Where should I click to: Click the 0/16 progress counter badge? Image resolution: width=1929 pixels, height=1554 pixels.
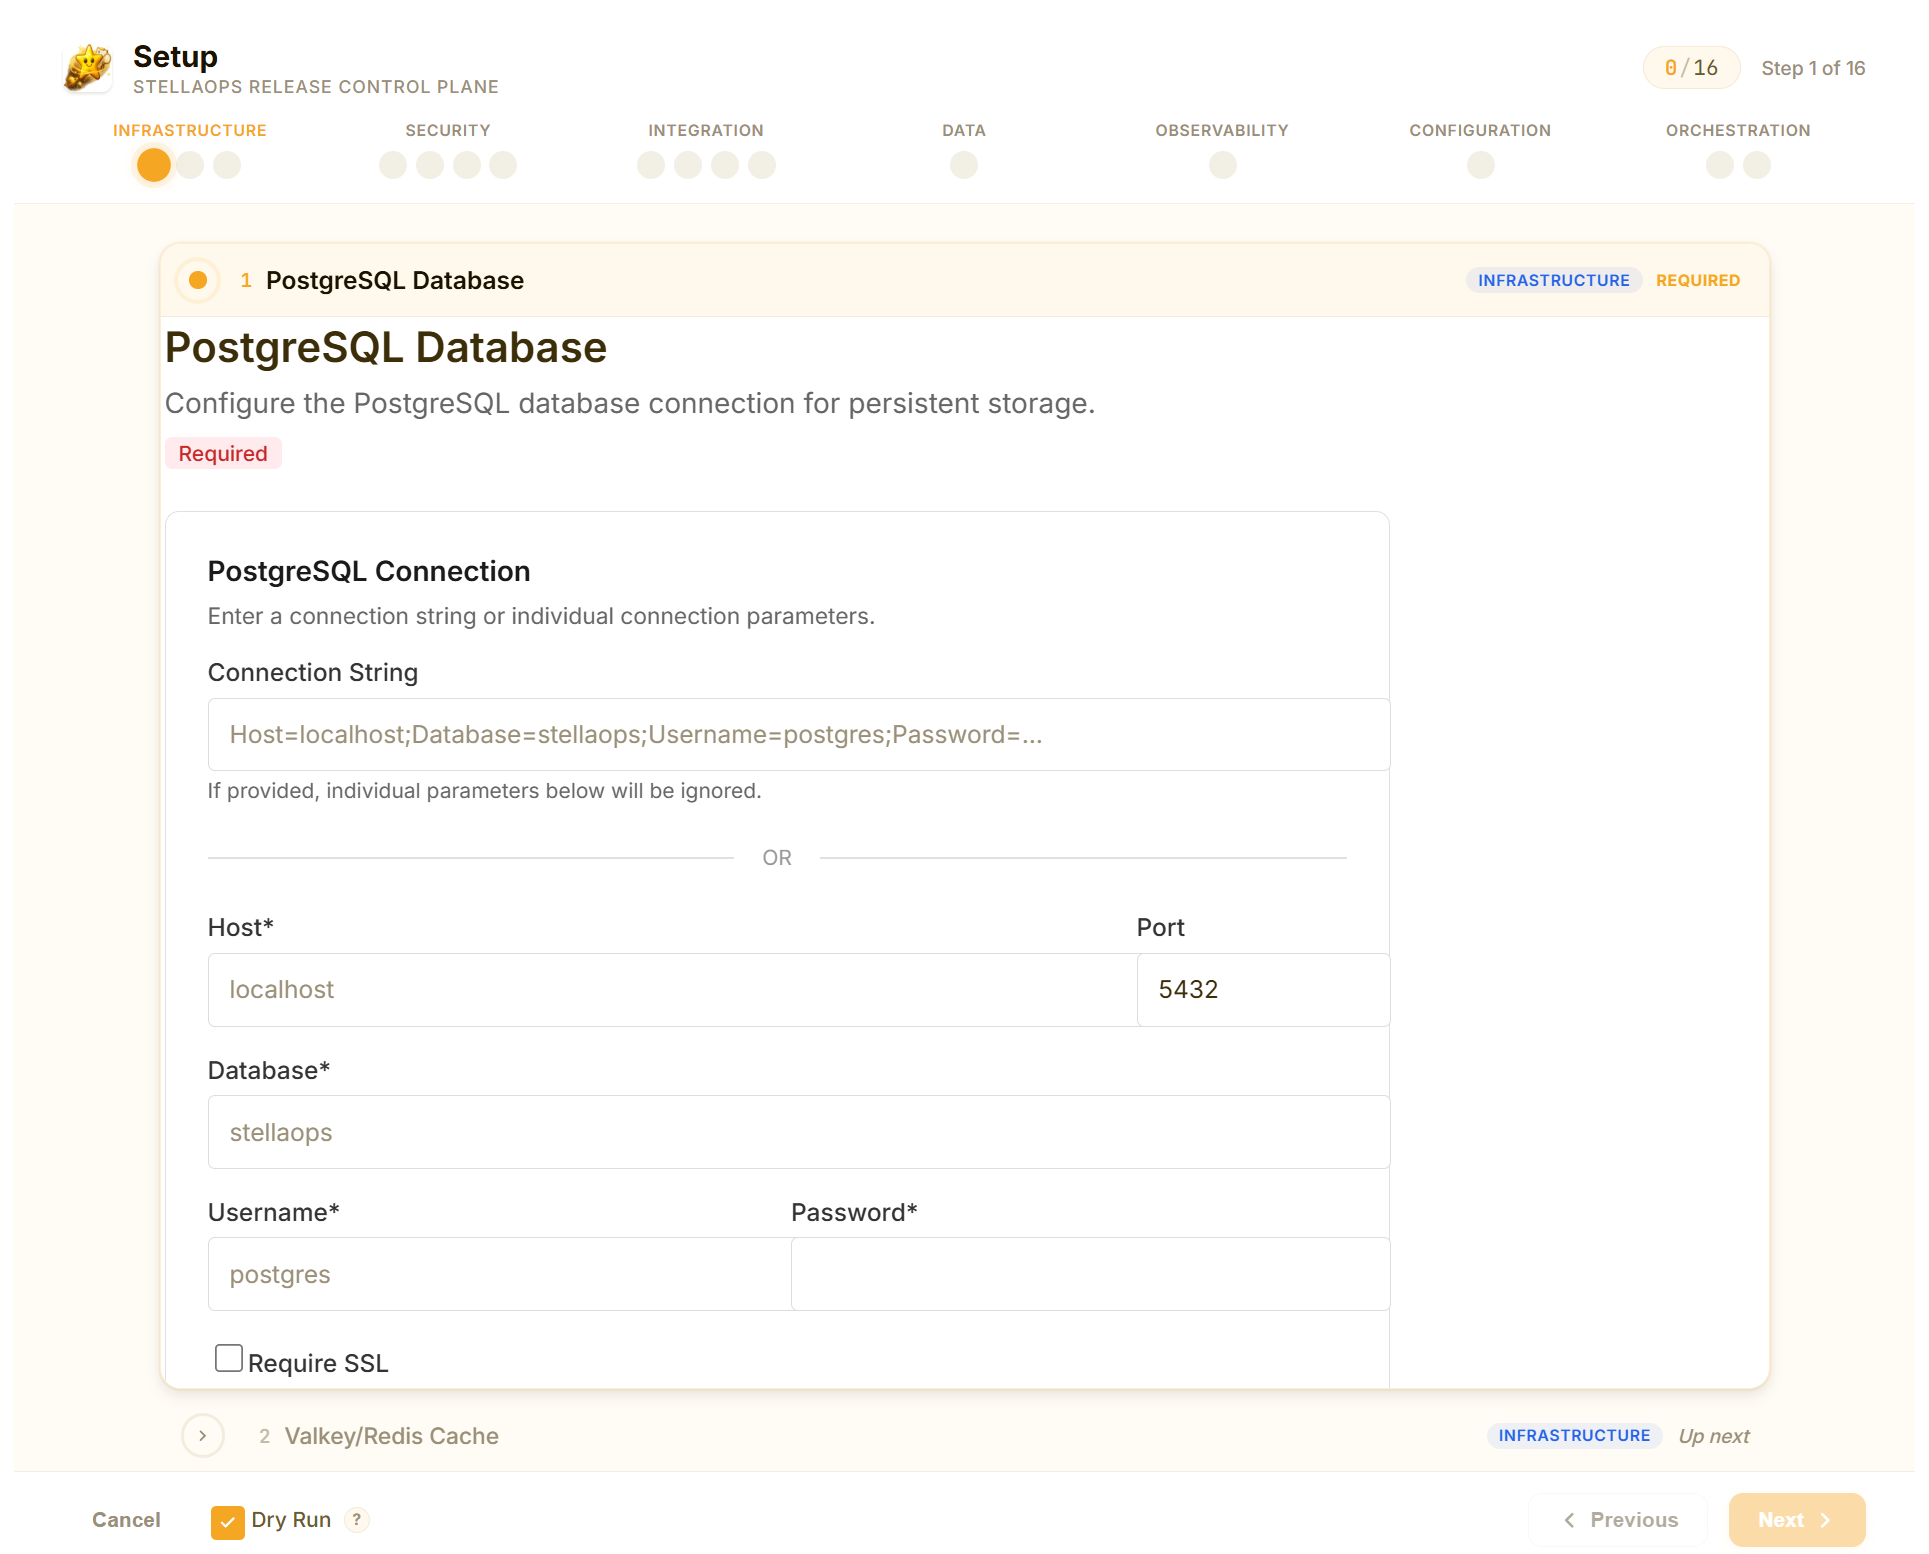point(1690,68)
